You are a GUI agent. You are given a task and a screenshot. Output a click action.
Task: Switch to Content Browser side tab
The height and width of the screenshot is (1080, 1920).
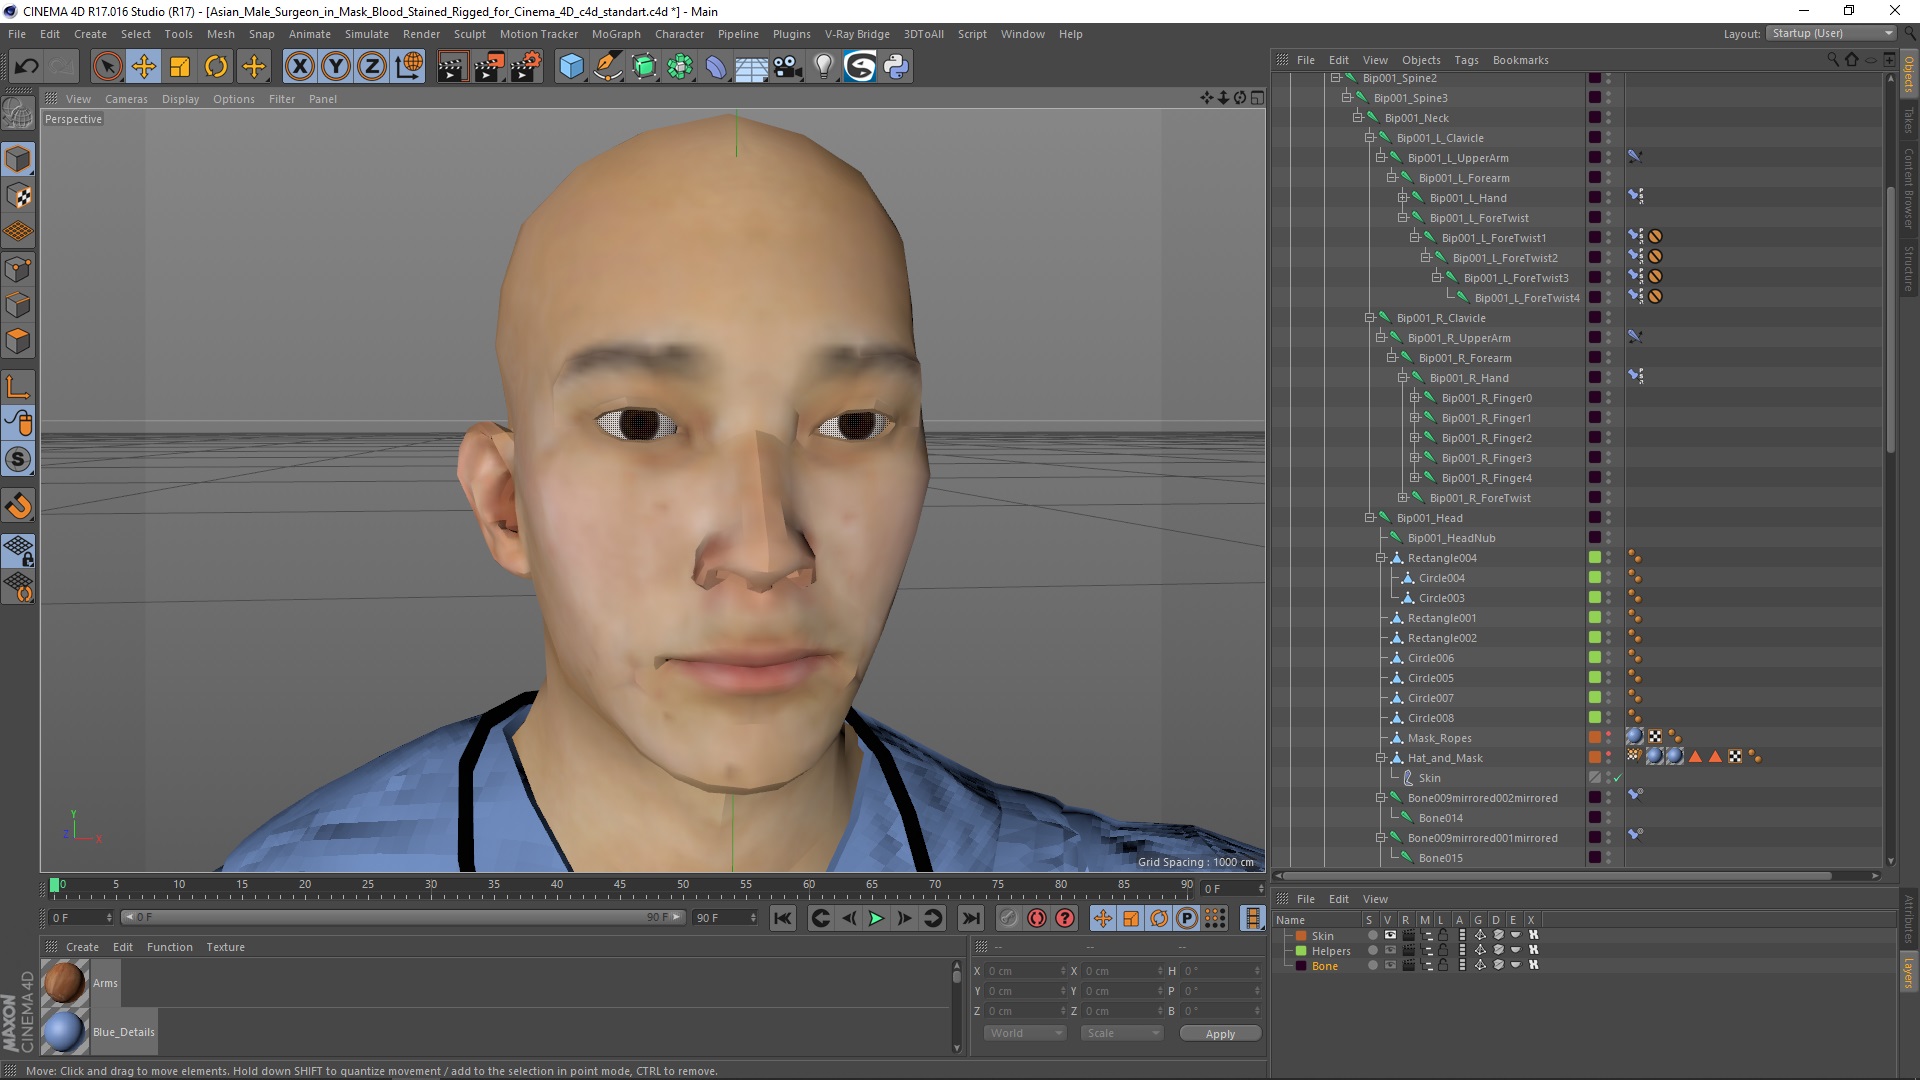[x=1908, y=188]
